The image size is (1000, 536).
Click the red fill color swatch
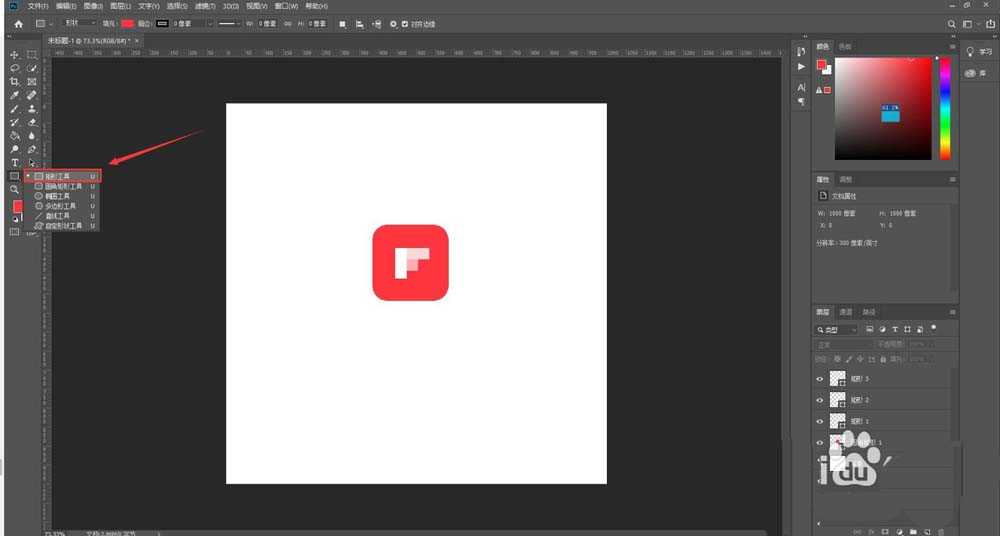click(x=127, y=23)
